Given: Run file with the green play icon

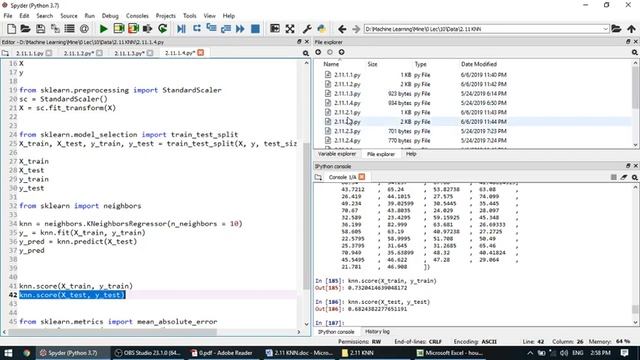Looking at the screenshot, I should click(x=103, y=29).
